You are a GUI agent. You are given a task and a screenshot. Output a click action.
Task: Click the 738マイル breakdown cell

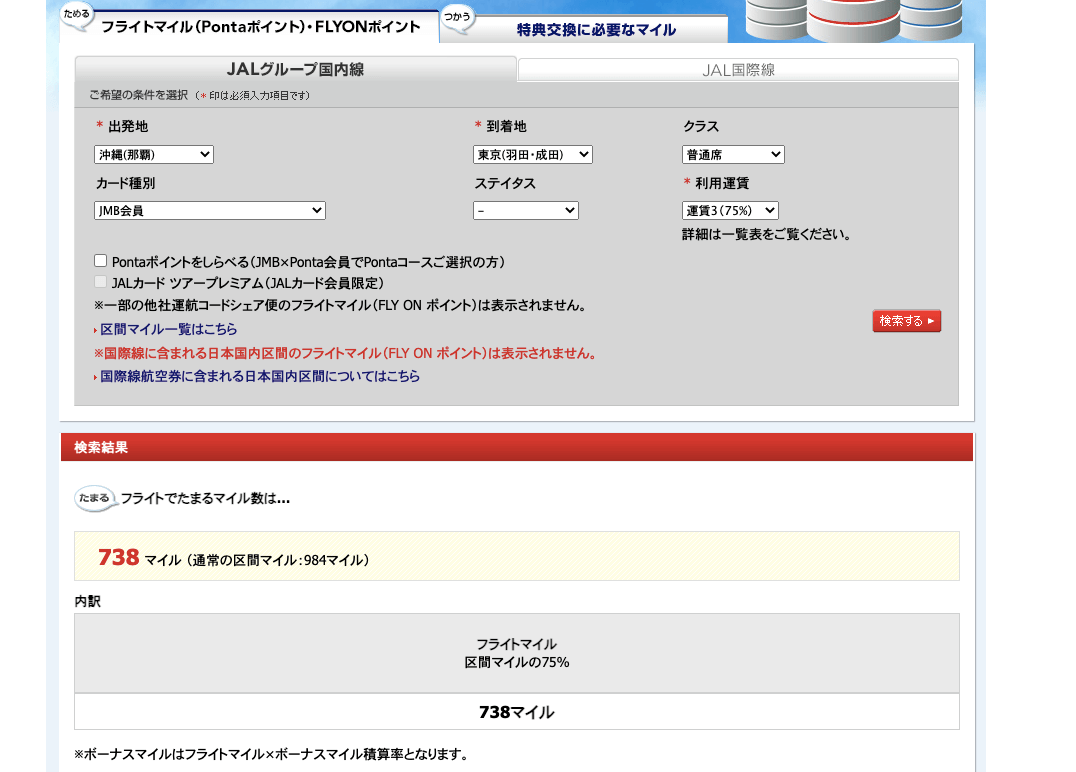(x=517, y=712)
